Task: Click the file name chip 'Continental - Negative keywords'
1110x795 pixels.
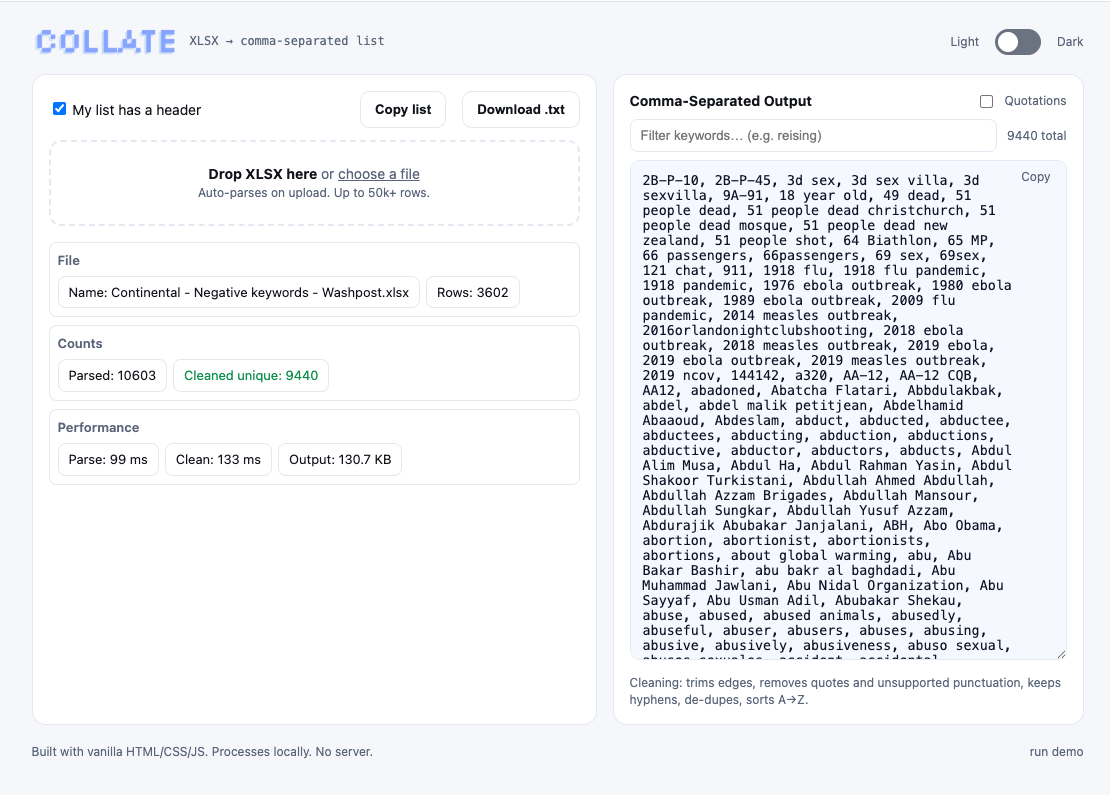Action: point(239,293)
